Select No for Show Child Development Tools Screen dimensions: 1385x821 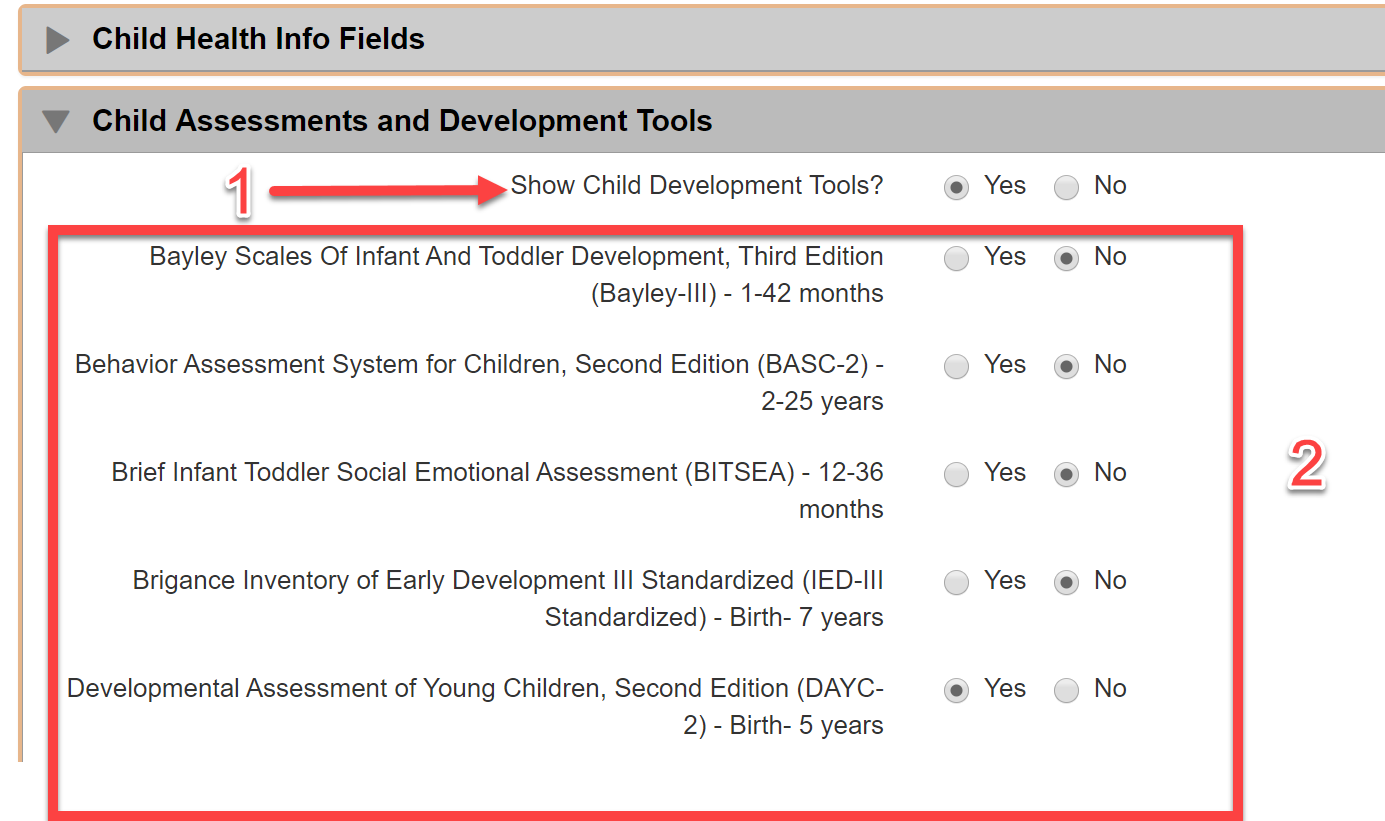(1067, 187)
